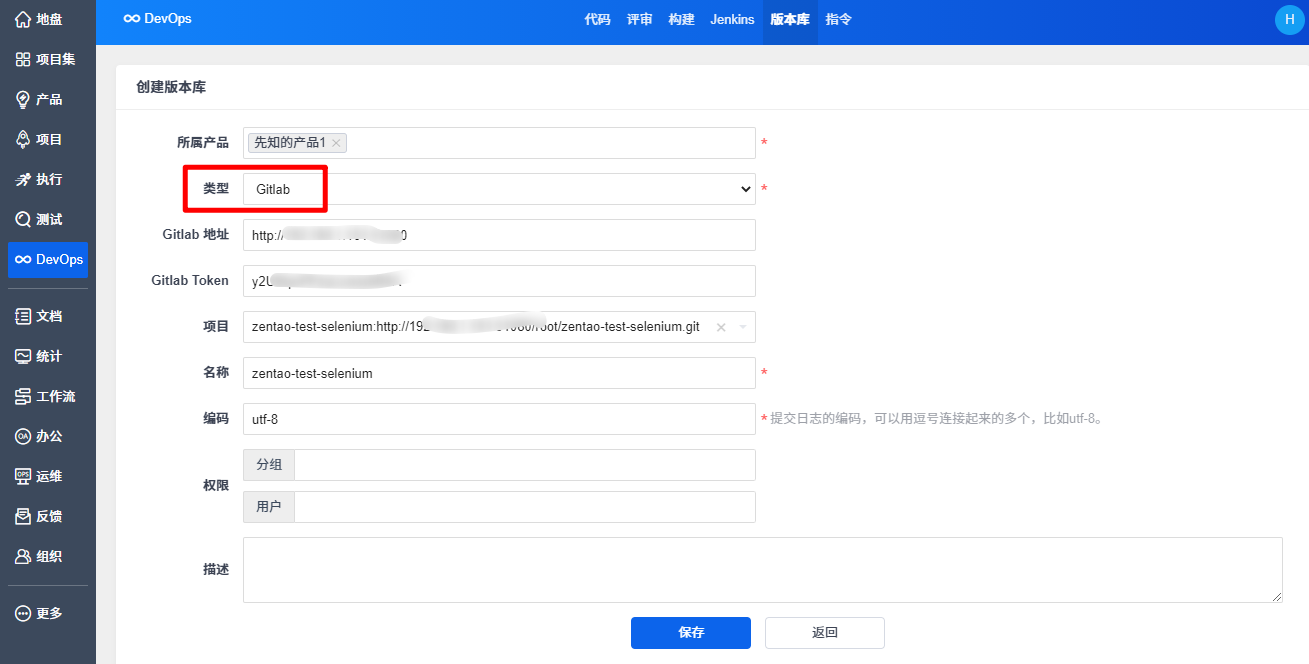The width and height of the screenshot is (1309, 664).
Task: Switch to 评审 tab
Action: click(640, 19)
